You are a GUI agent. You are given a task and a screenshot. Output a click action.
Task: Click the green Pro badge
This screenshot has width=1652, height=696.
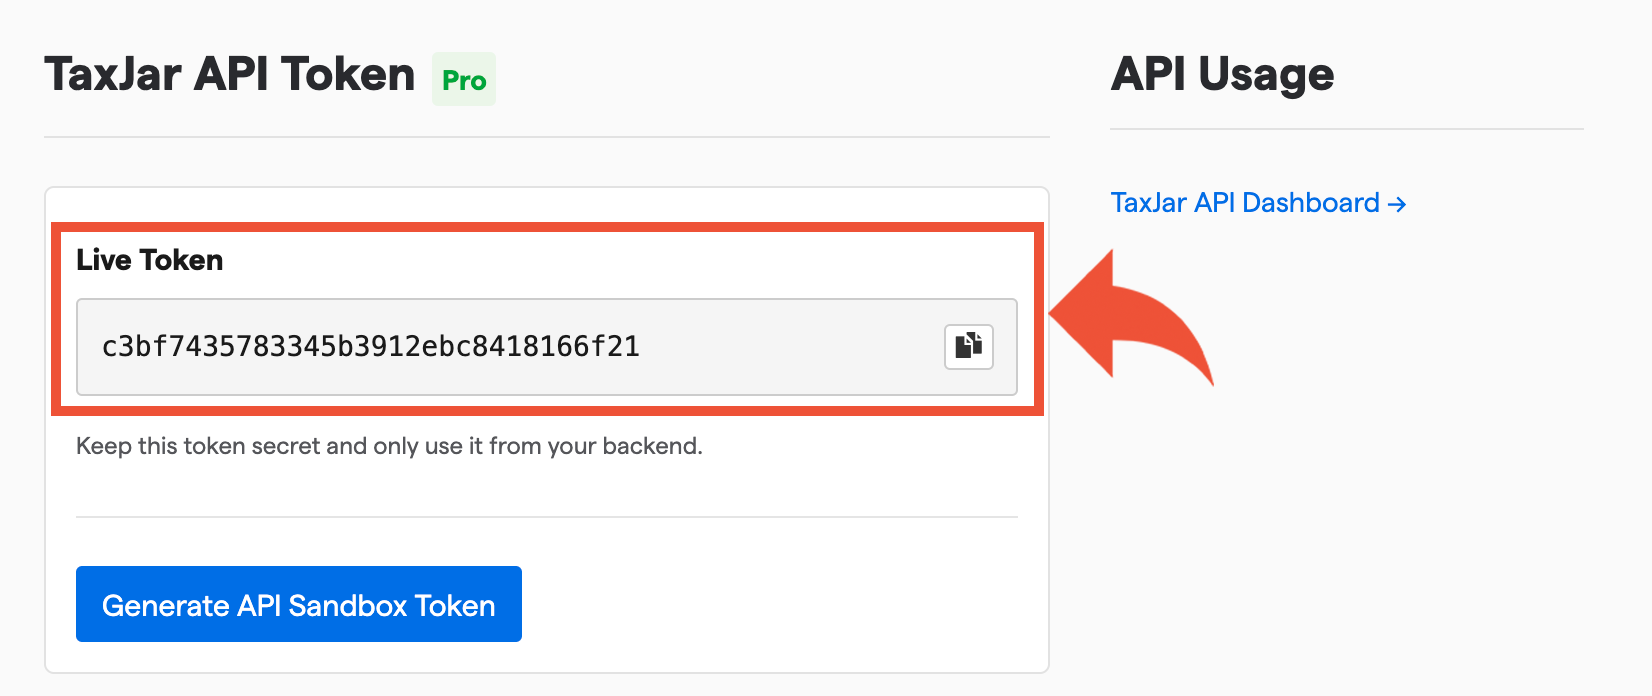(x=464, y=80)
